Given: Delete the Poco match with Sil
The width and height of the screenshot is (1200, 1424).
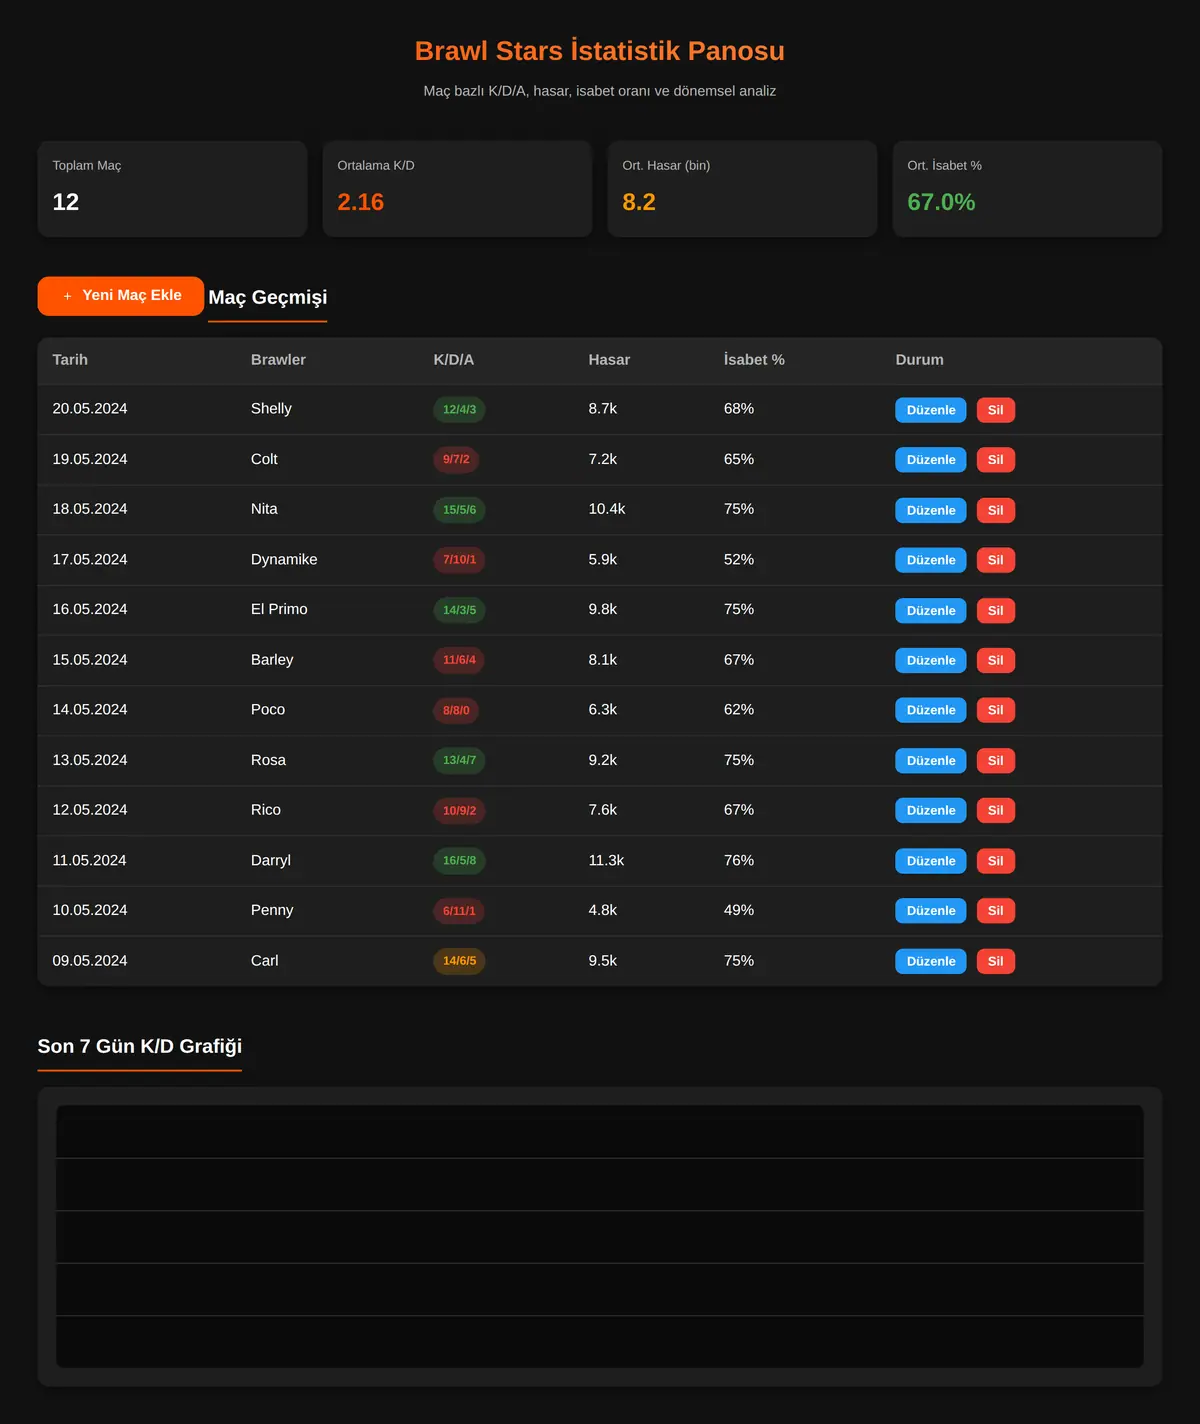Looking at the screenshot, I should point(996,710).
